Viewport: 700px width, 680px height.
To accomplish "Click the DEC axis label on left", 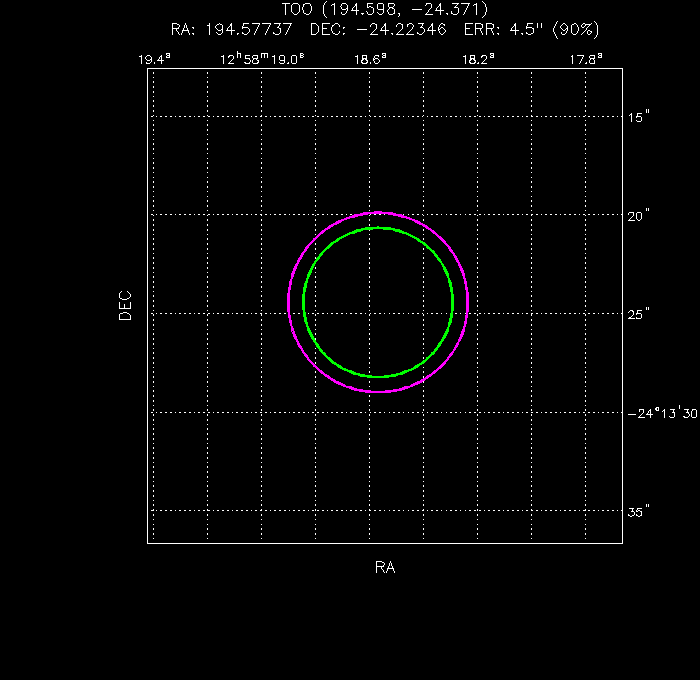I will [x=125, y=305].
